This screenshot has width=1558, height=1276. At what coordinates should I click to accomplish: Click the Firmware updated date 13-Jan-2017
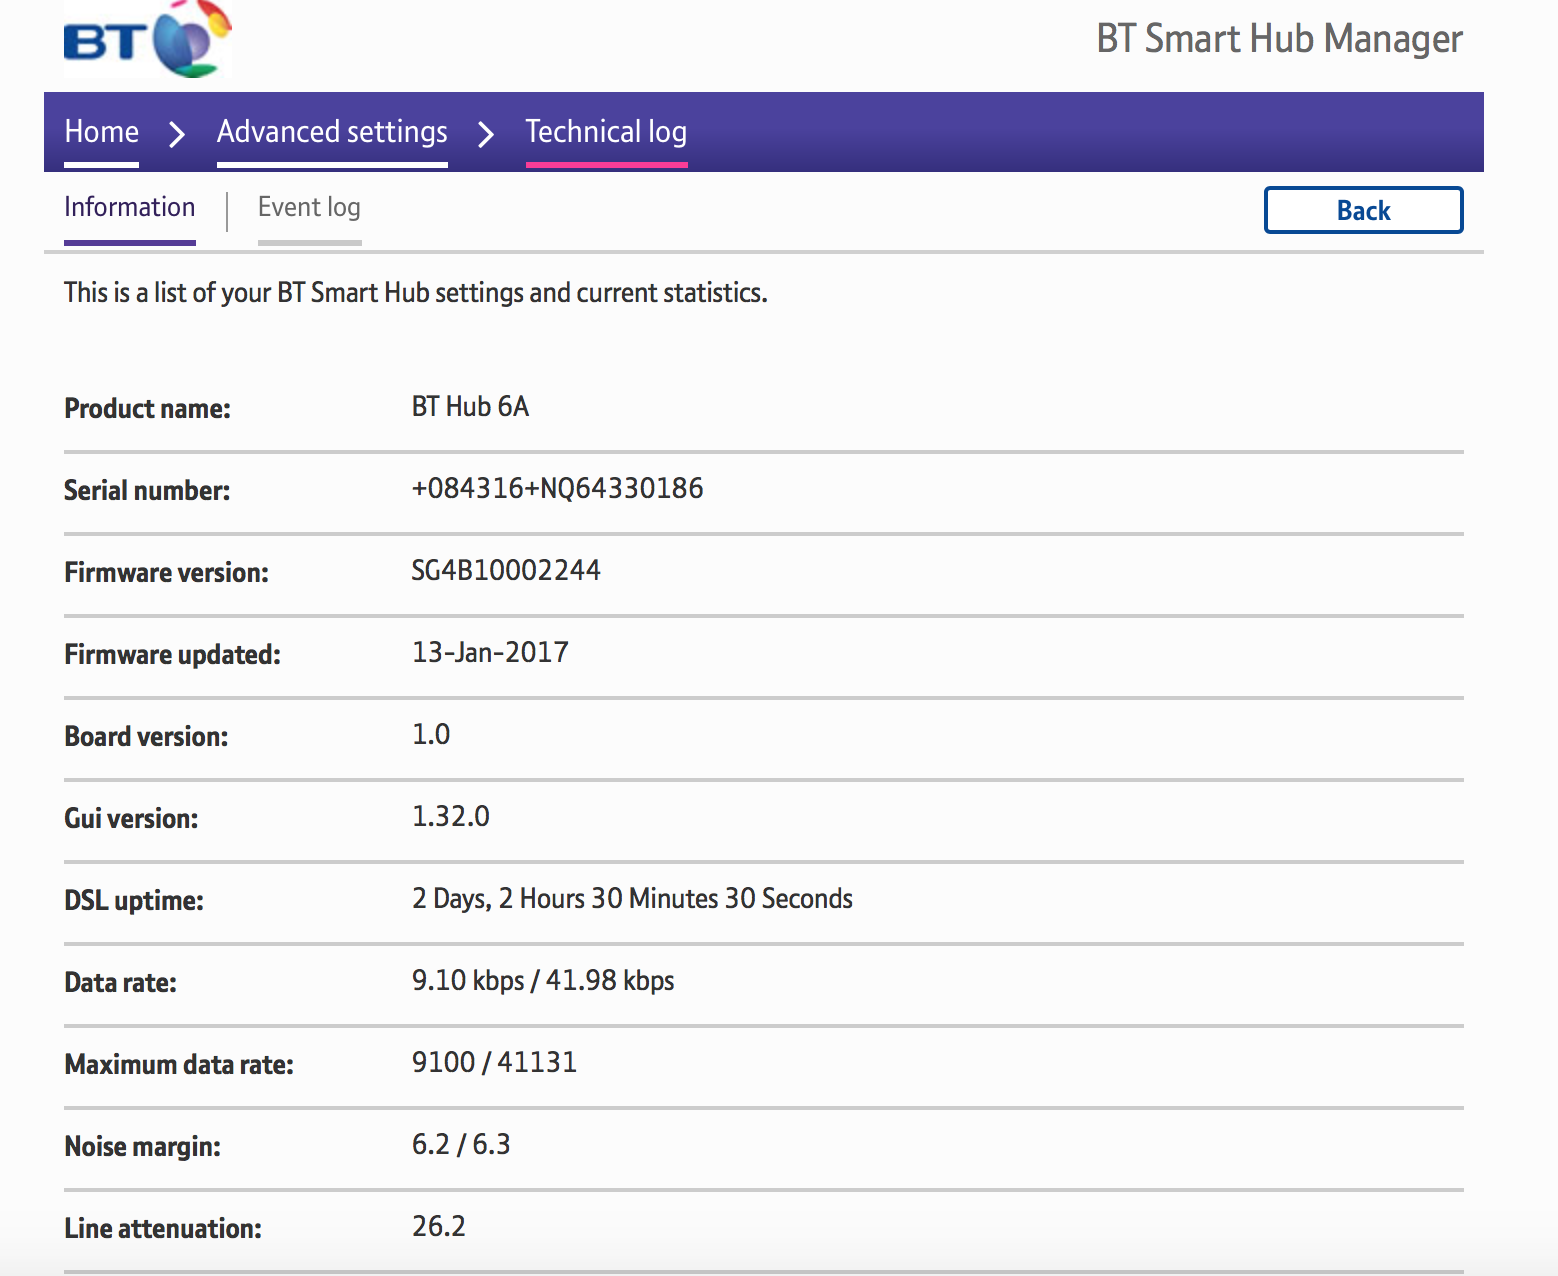pos(491,652)
